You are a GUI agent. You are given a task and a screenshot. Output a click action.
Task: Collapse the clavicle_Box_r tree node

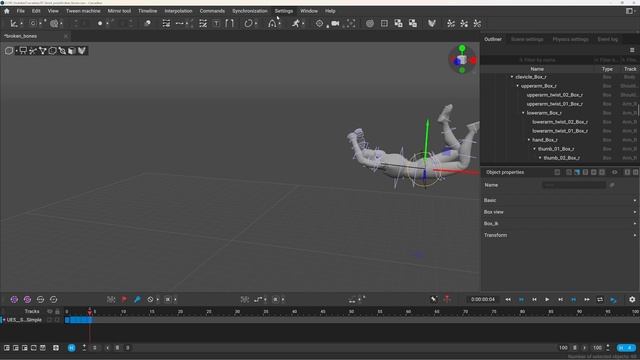(x=512, y=77)
